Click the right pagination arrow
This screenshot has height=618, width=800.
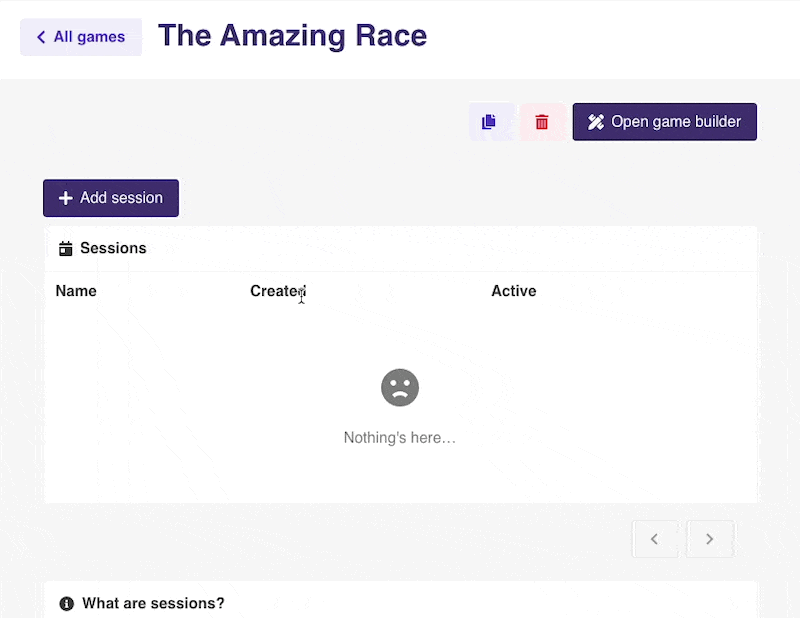[x=710, y=538]
